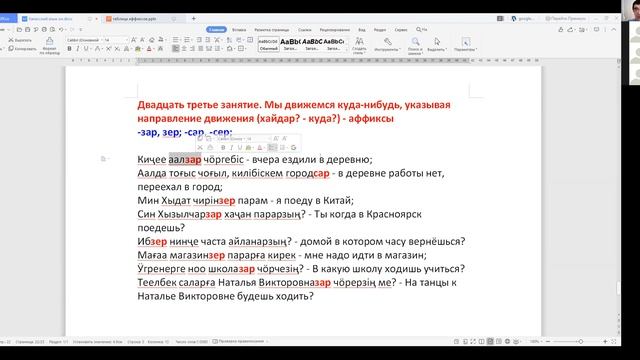The height and width of the screenshot is (360, 640).
Task: Click the zoom in plus button
Action: tap(605, 341)
